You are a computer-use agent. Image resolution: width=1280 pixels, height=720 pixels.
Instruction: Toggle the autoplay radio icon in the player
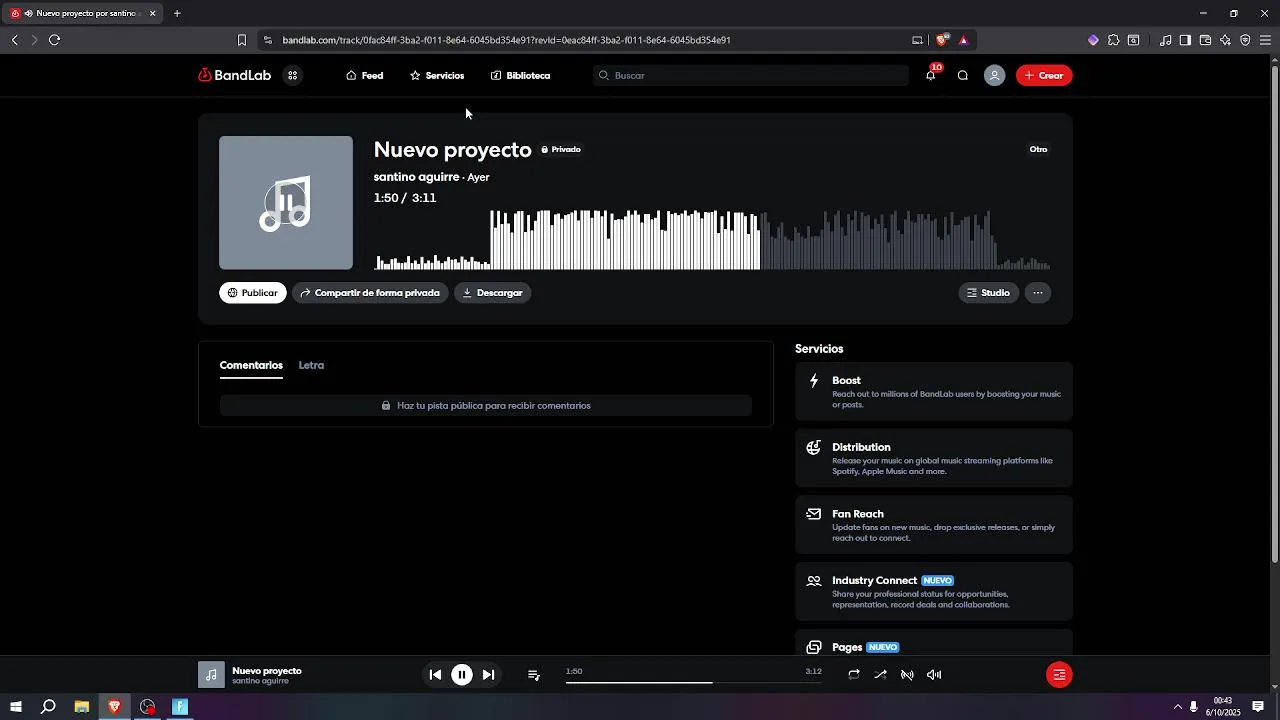[907, 675]
